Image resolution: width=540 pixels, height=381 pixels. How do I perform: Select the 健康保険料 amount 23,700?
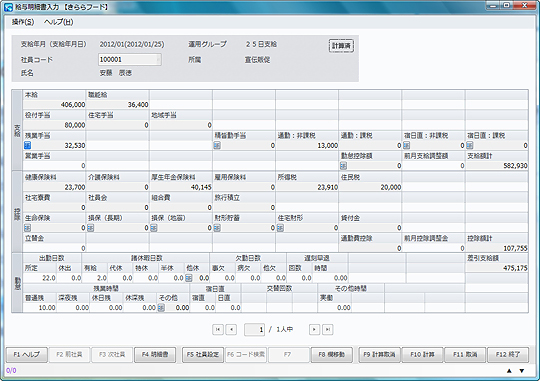point(54,187)
